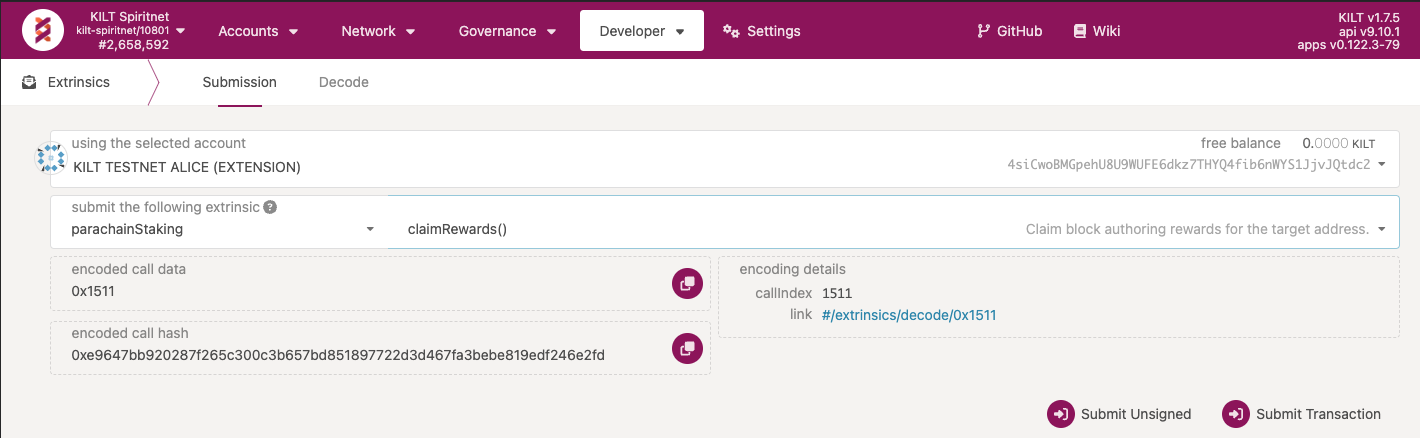The width and height of the screenshot is (1420, 438).
Task: Switch to the Decode tab
Action: pos(344,82)
